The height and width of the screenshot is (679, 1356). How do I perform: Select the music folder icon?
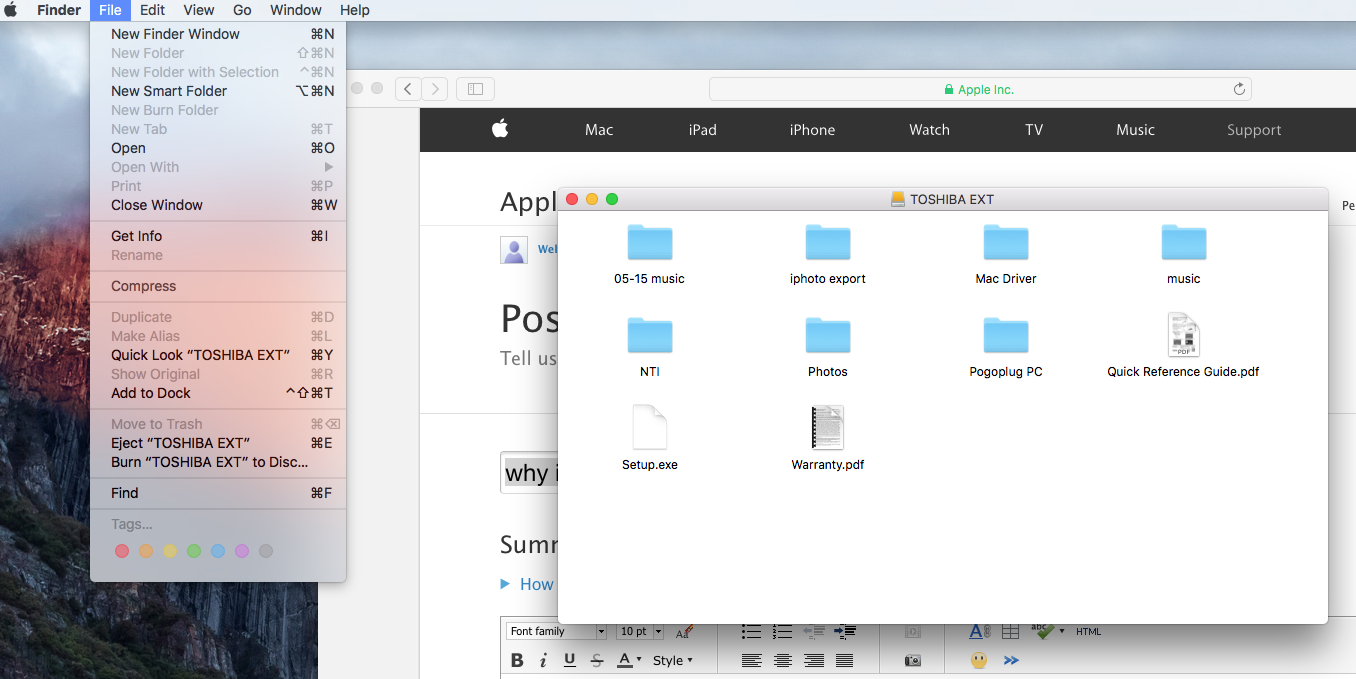(x=1184, y=243)
